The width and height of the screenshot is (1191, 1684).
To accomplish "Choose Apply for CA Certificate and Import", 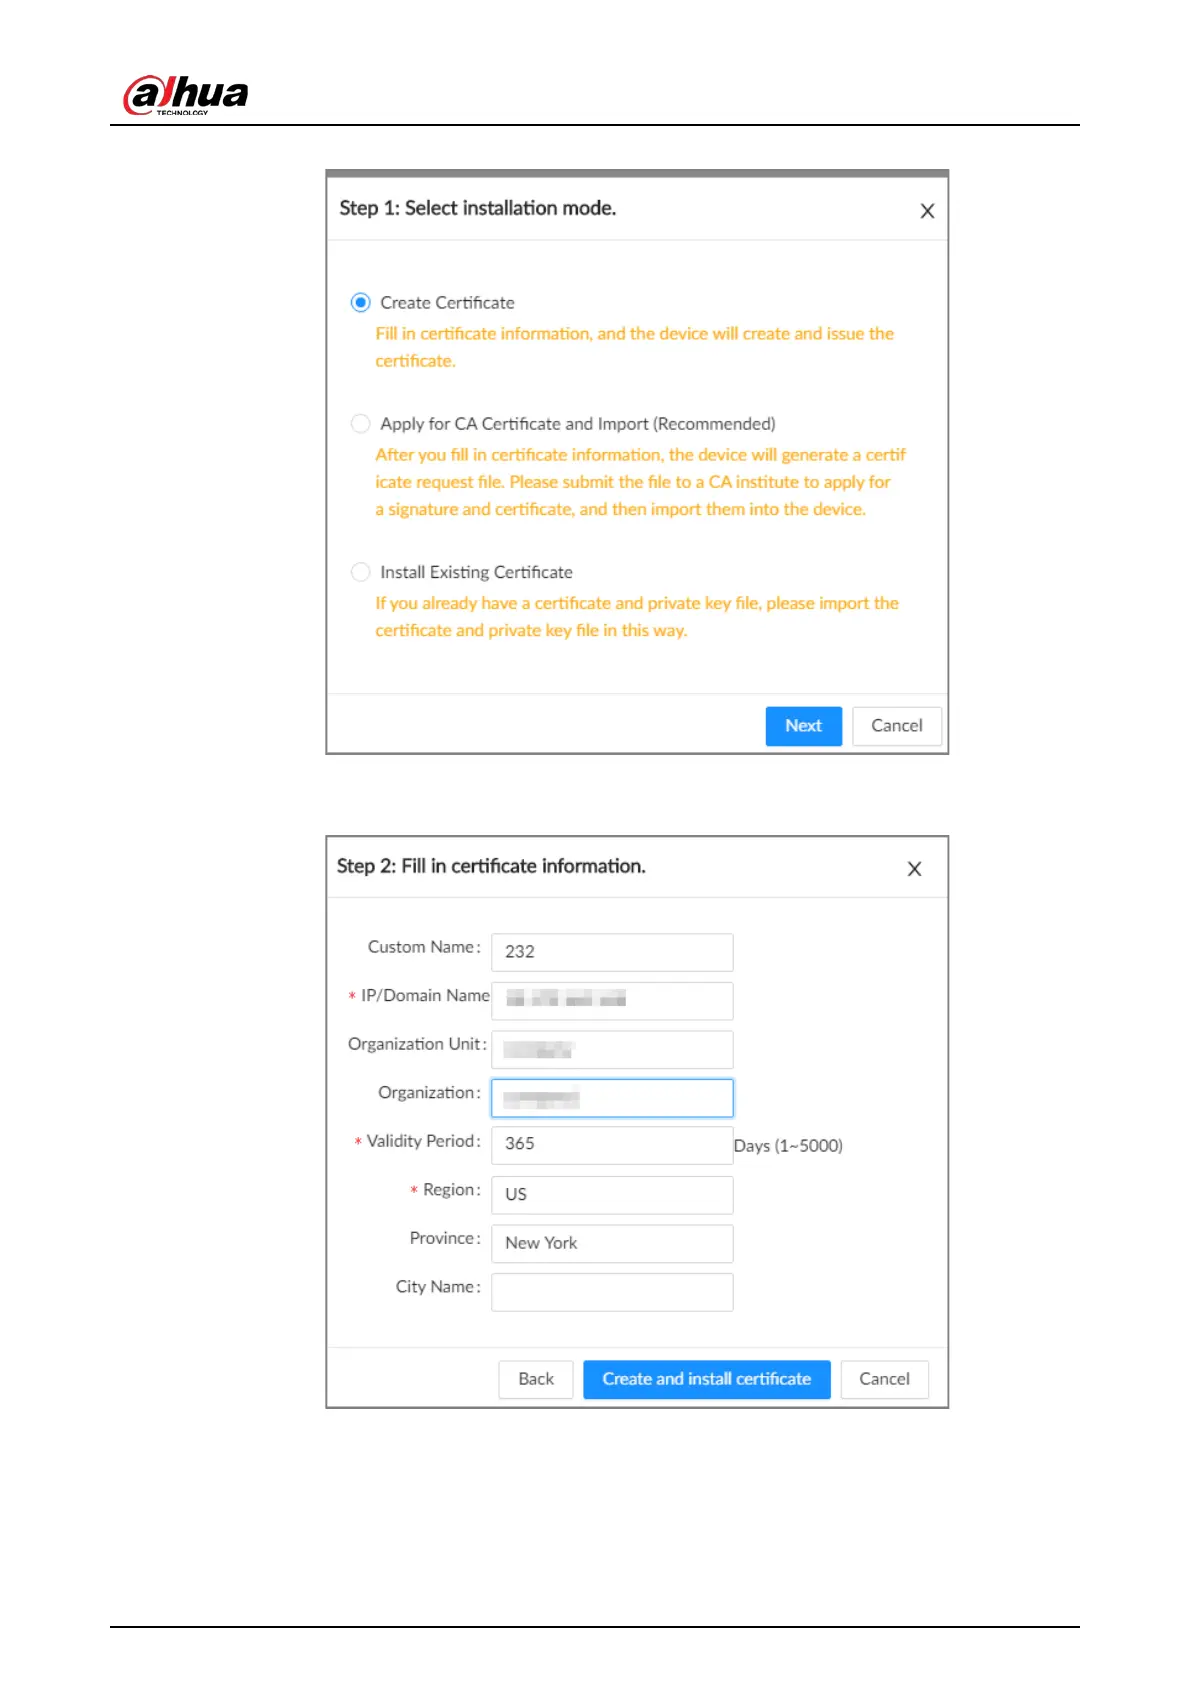I will coord(360,424).
